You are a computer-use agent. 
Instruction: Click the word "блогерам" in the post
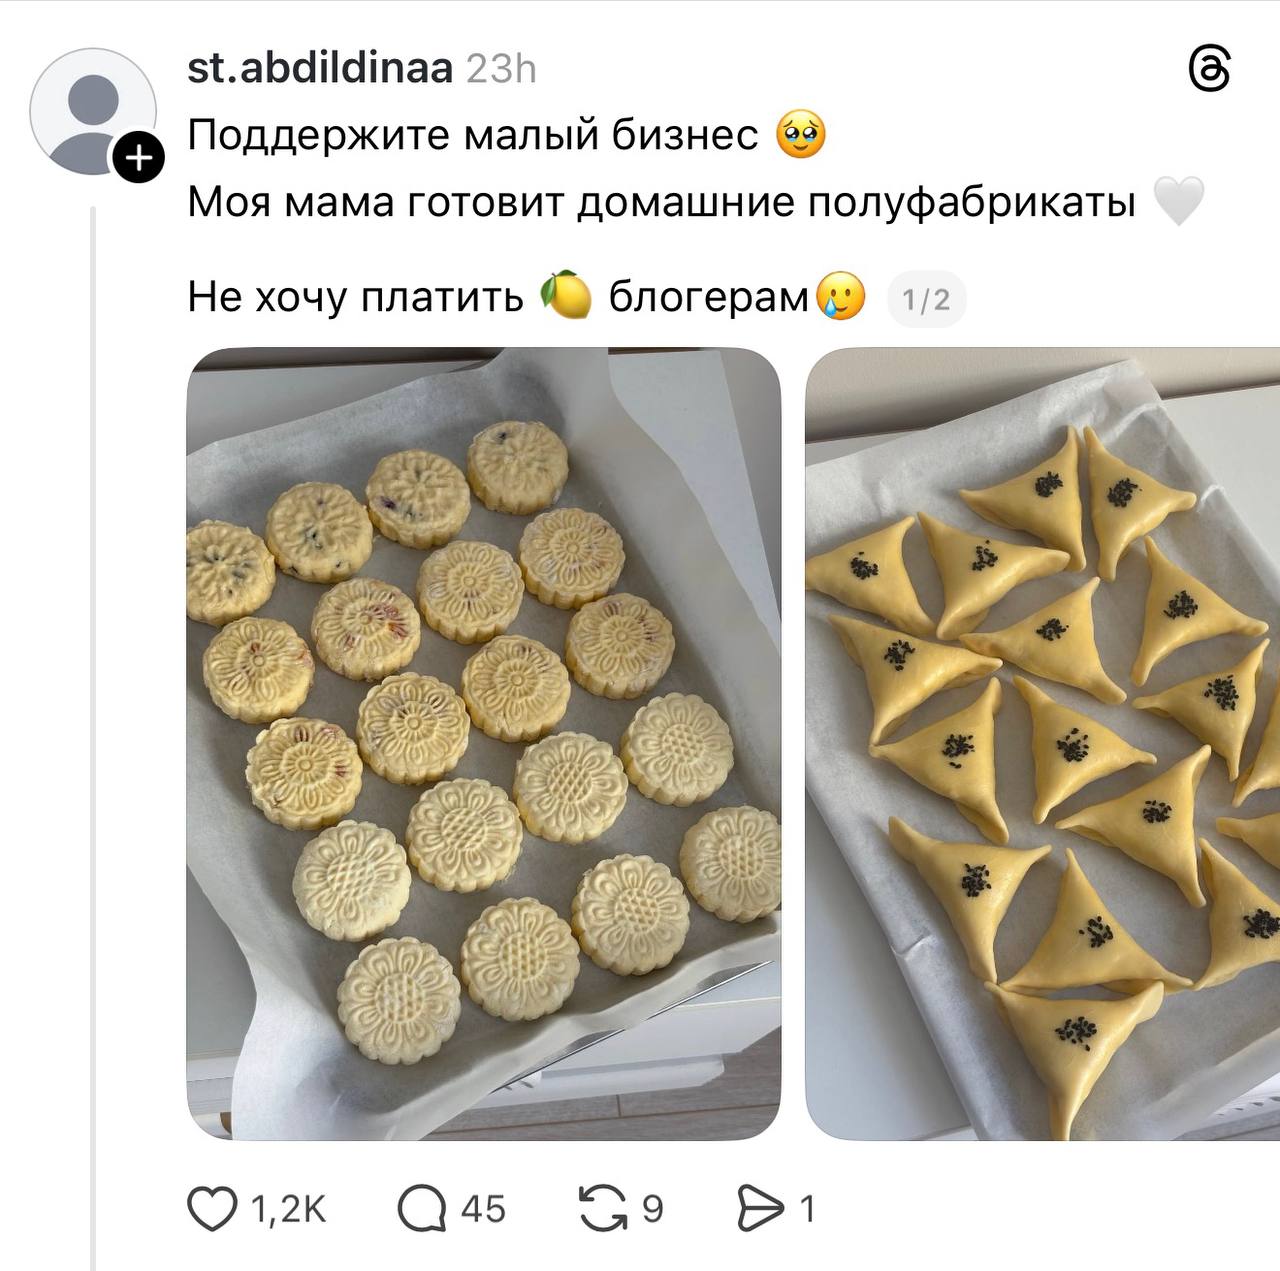pos(708,297)
